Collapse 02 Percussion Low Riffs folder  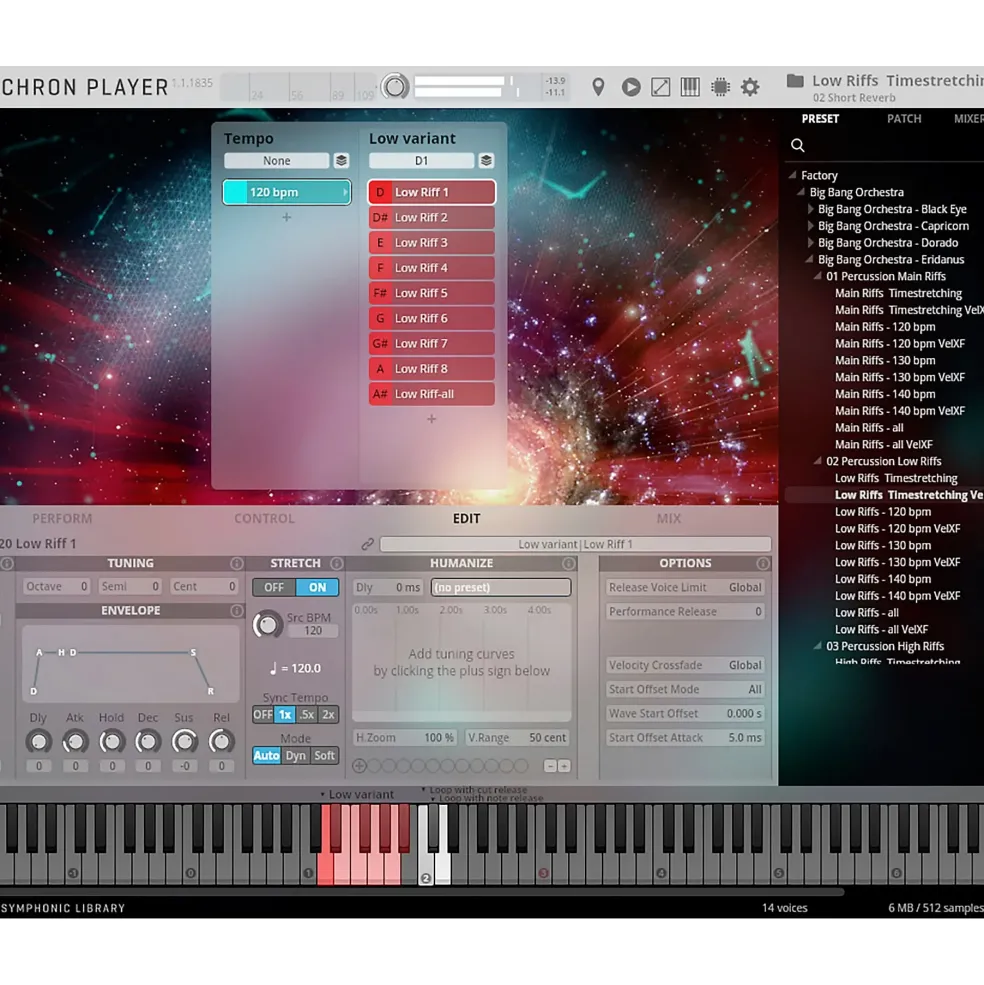[817, 461]
